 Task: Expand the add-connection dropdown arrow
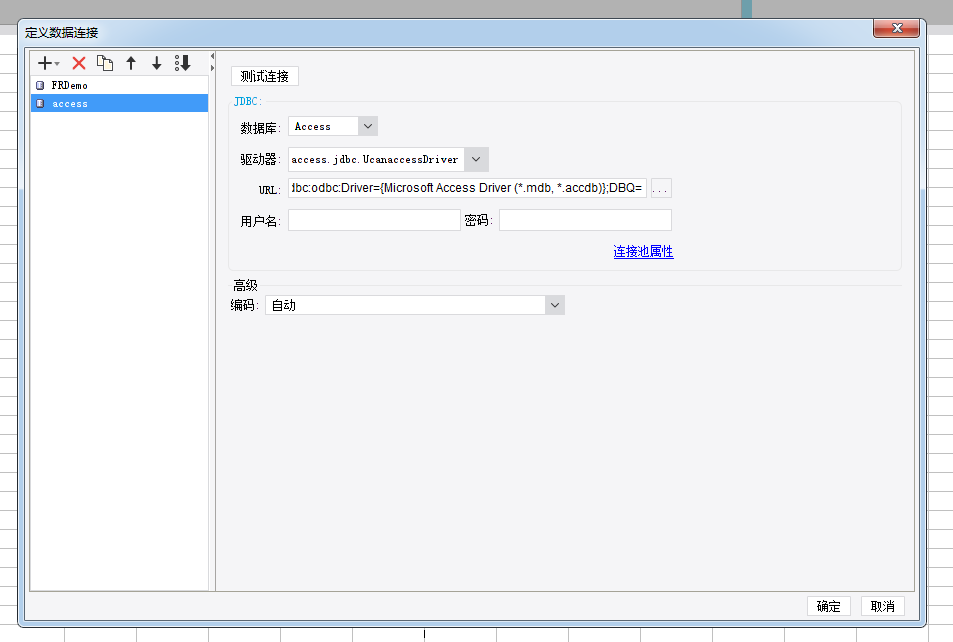[57, 64]
